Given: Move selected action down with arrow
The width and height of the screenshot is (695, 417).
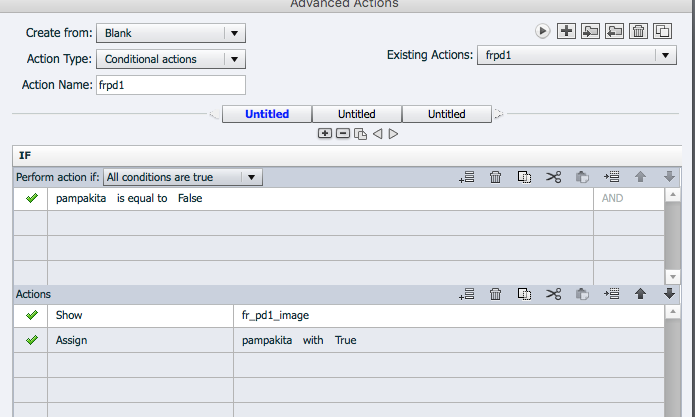Looking at the screenshot, I should click(670, 294).
